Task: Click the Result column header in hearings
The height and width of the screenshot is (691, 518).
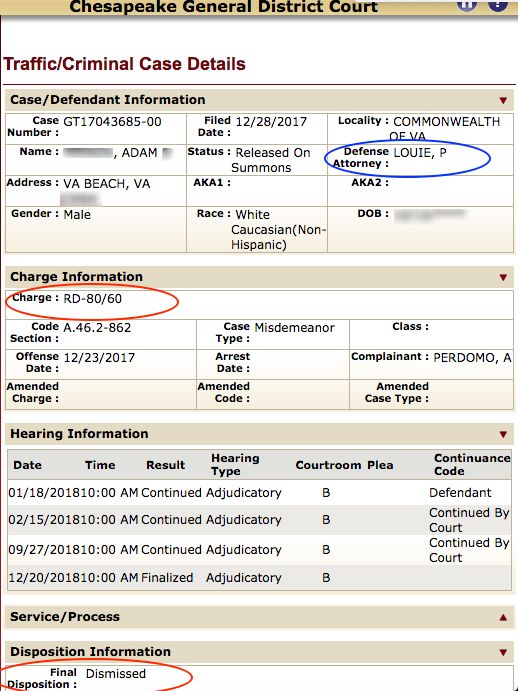Action: pos(166,465)
